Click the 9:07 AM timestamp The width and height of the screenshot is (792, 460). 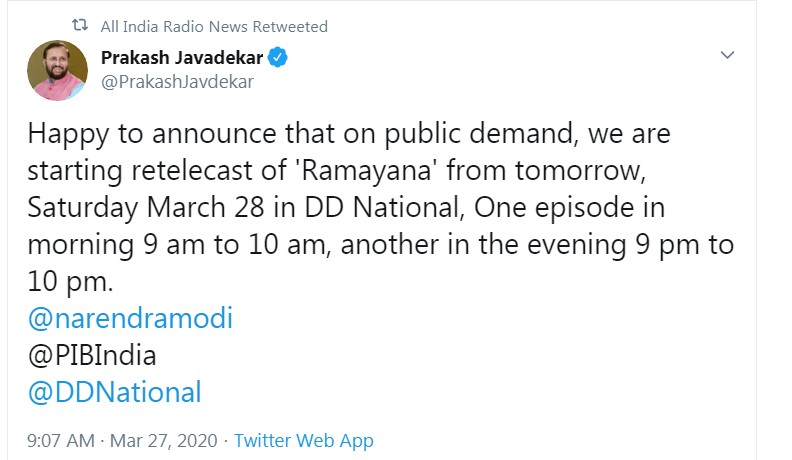[61, 440]
